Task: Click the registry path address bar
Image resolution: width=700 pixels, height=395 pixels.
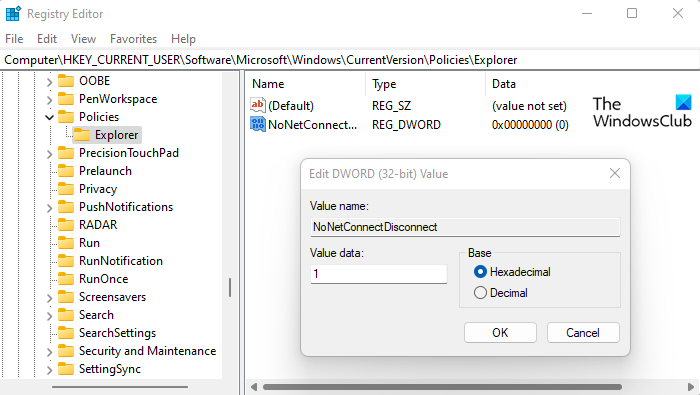Action: point(350,60)
